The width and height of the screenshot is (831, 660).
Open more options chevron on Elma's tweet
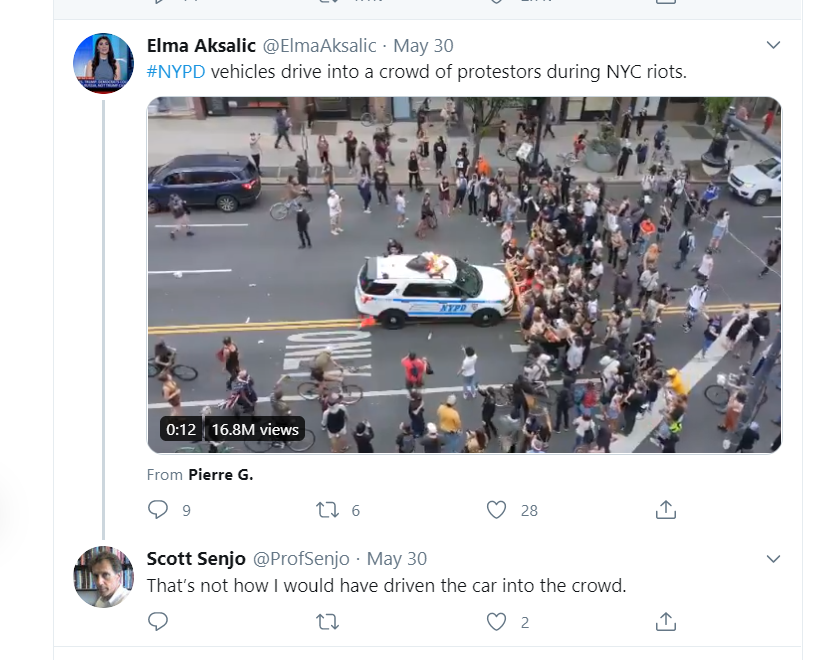coord(773,45)
